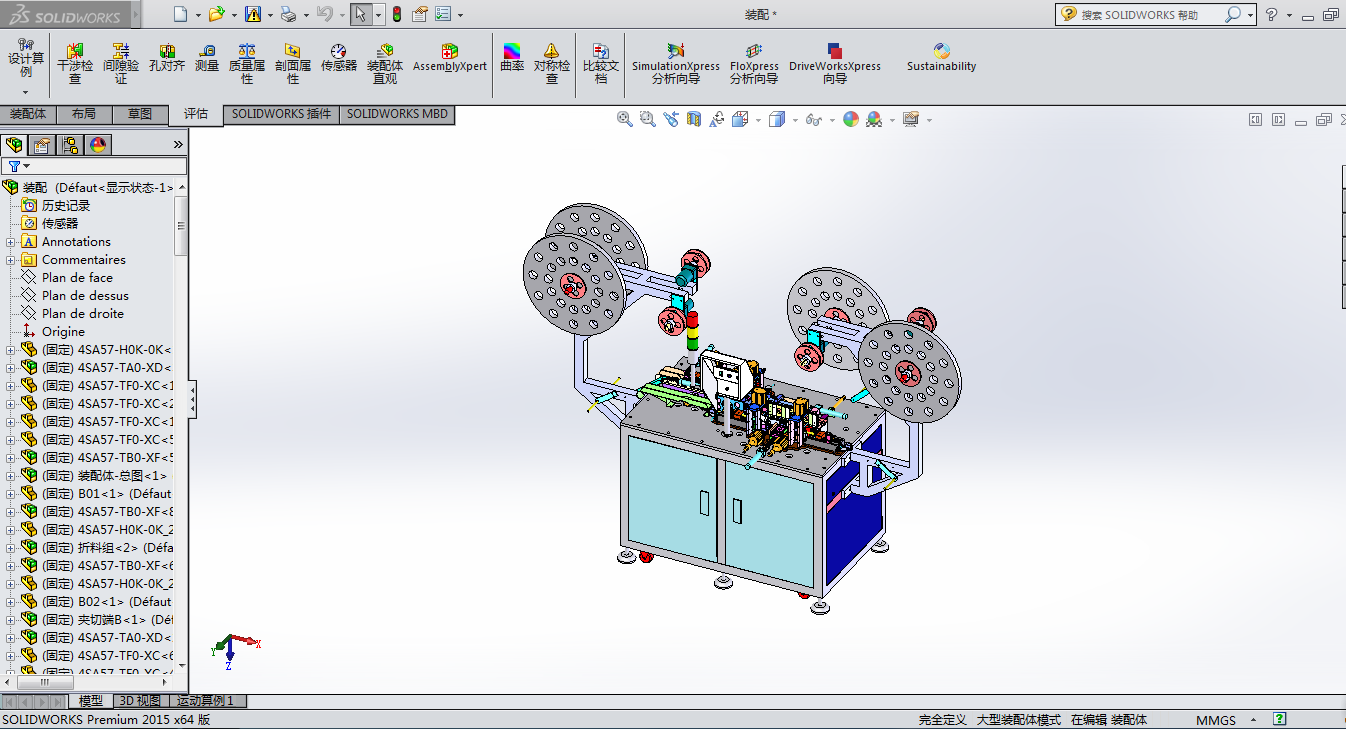The width and height of the screenshot is (1346, 729).
Task: Open the DisplayManager color-ball tab
Action: pyautogui.click(x=98, y=145)
